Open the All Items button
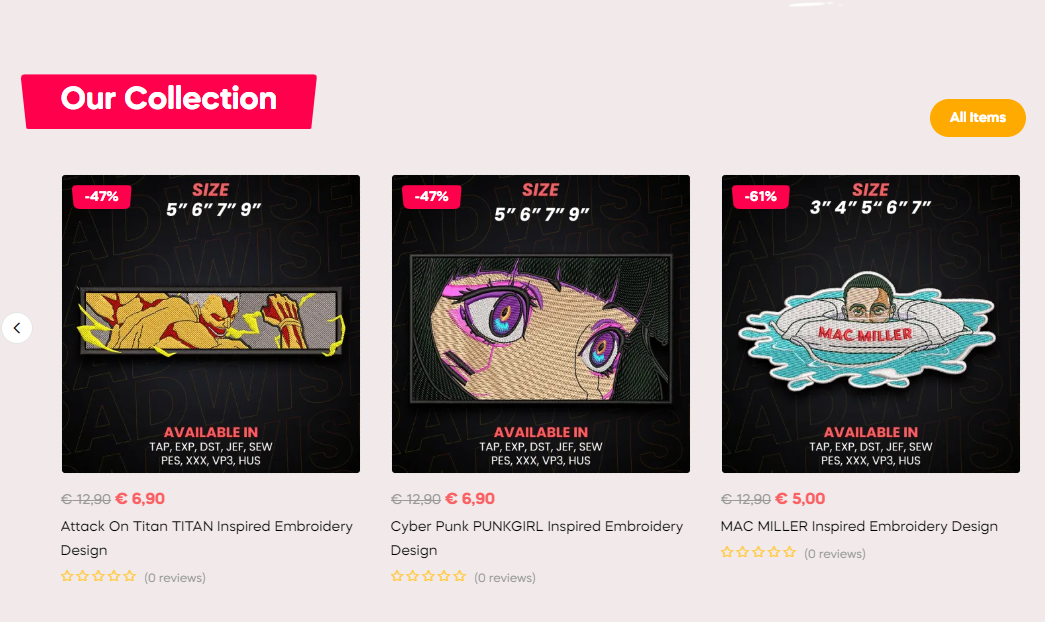This screenshot has width=1045, height=622. pos(977,118)
